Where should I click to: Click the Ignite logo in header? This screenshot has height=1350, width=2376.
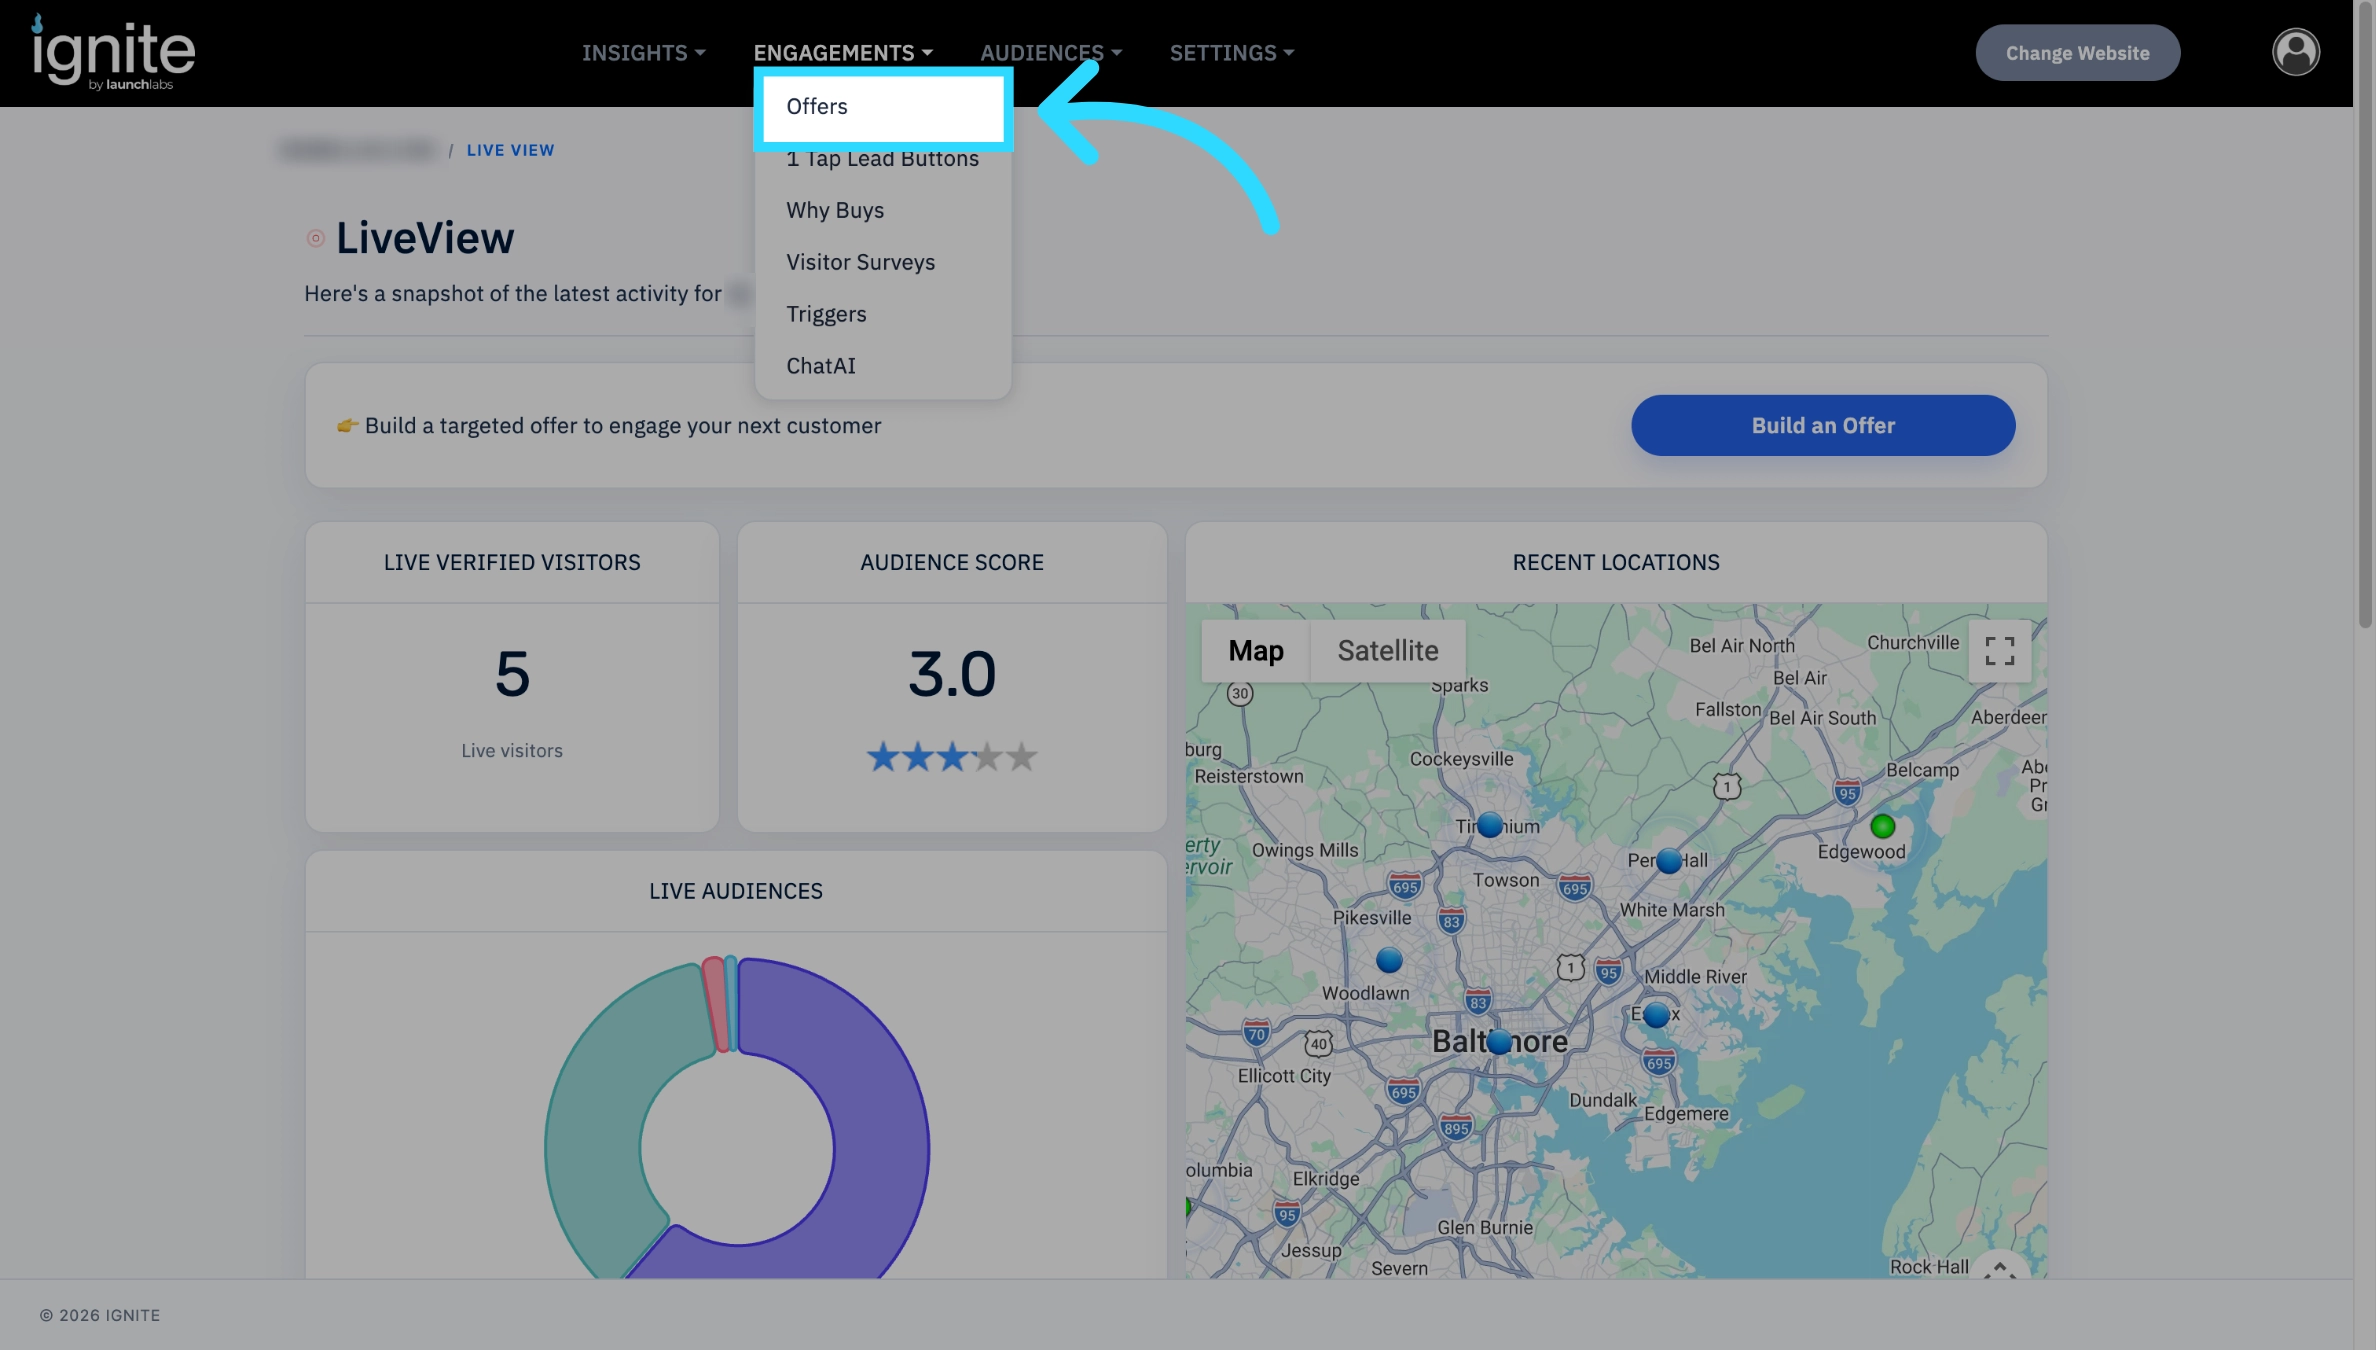[113, 53]
